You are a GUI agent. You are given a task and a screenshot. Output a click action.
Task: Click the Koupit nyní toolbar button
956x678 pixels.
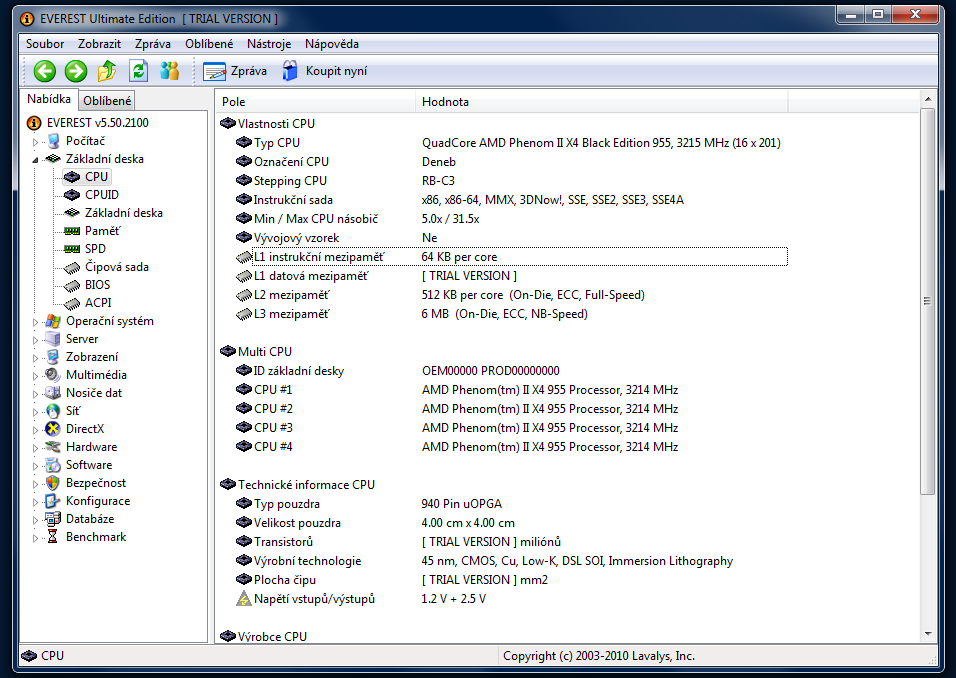coord(324,71)
